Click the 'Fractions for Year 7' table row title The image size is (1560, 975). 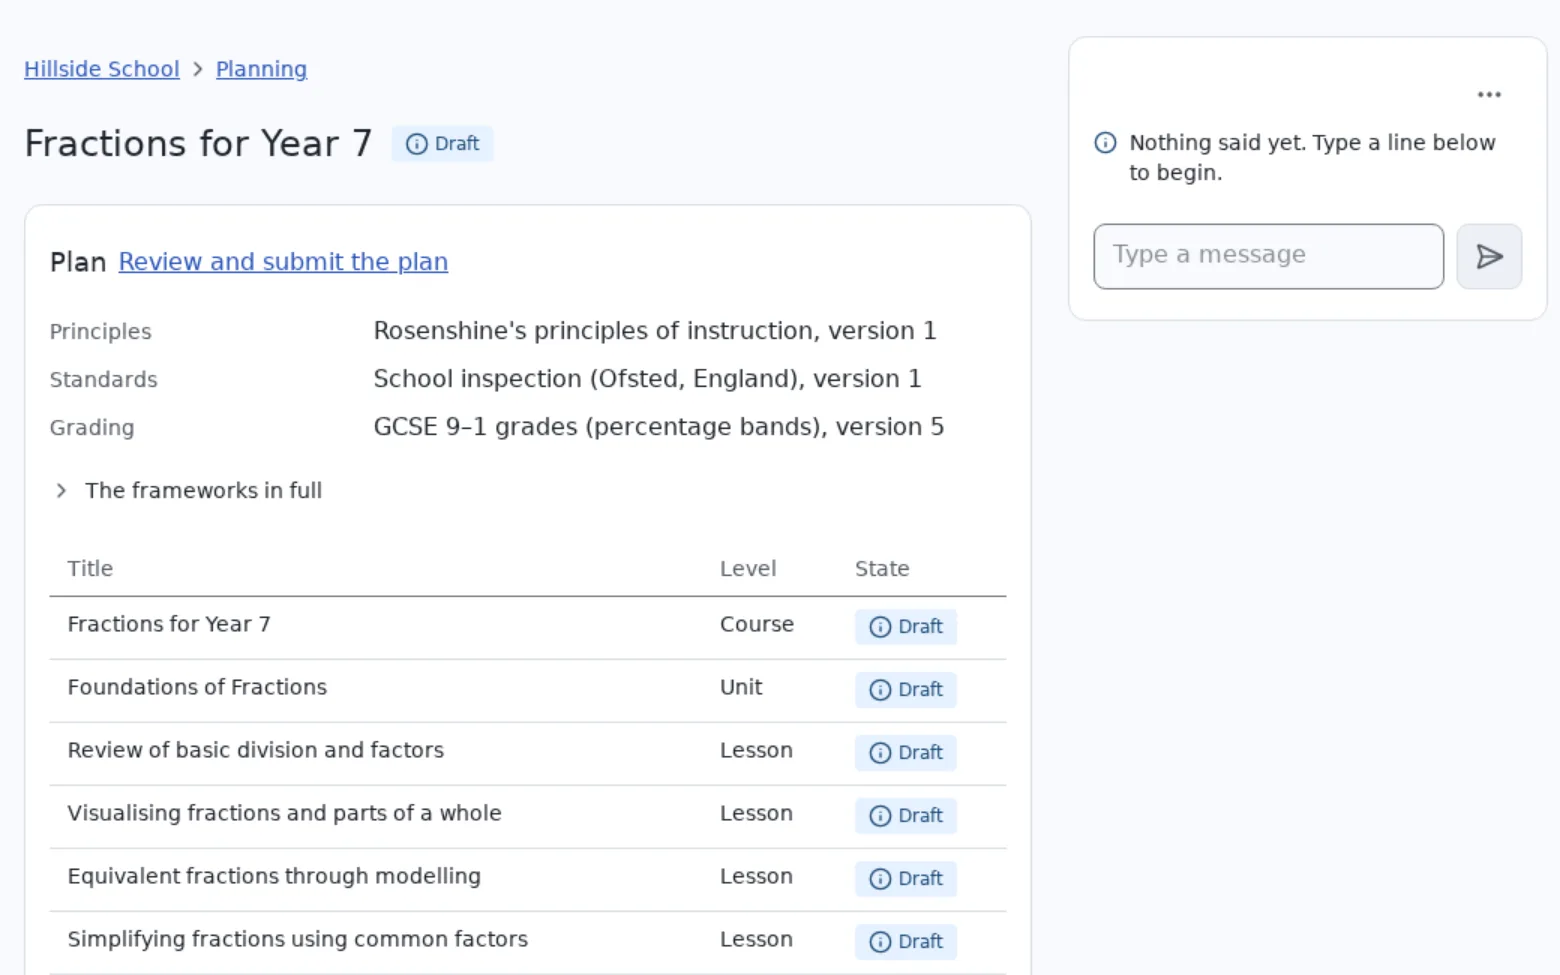click(x=169, y=624)
